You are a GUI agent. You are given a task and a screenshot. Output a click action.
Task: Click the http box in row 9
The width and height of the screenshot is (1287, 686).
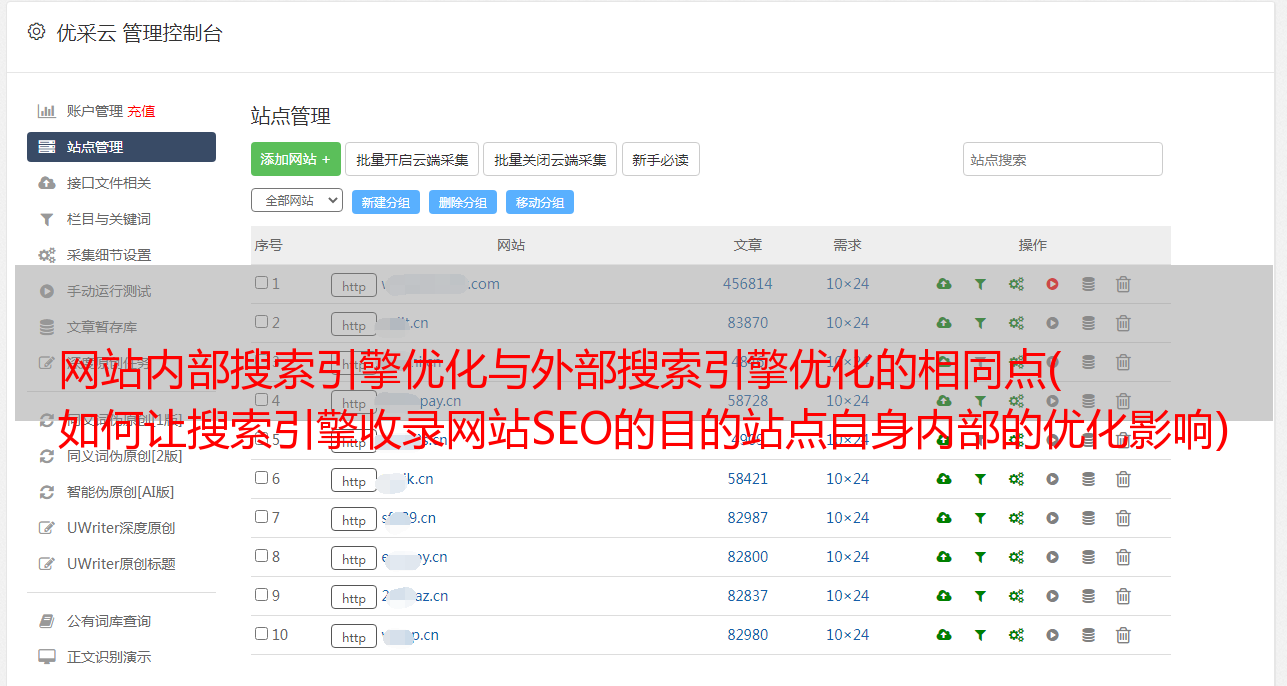354,598
